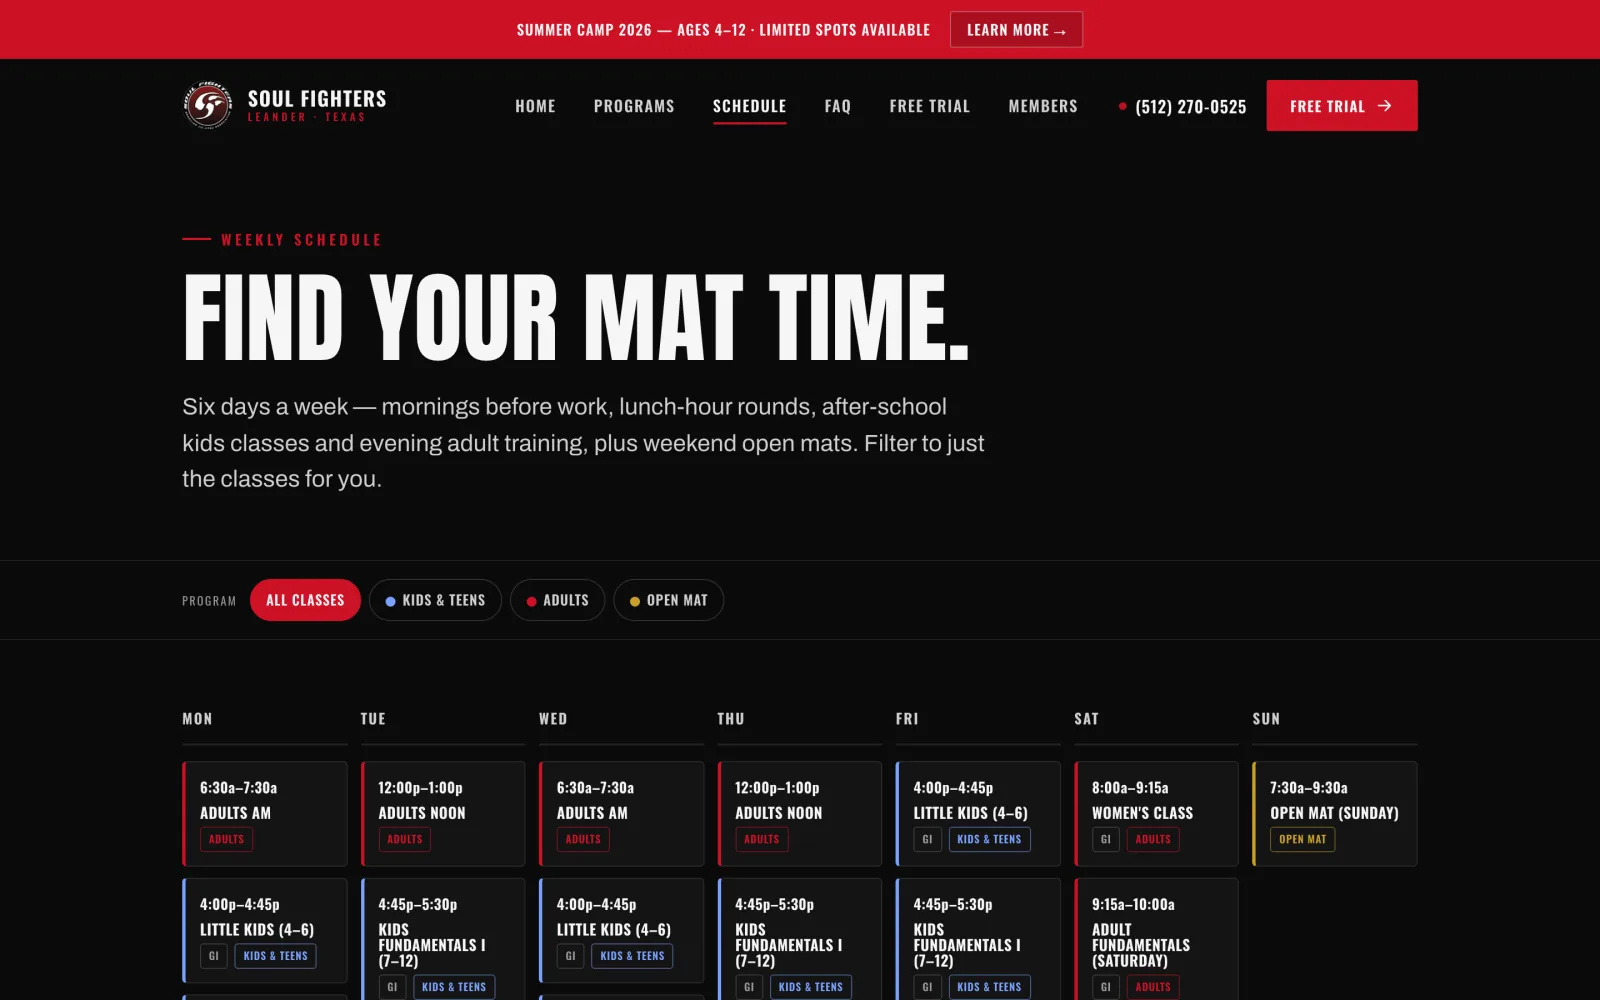Open the Members page
Image resolution: width=1600 pixels, height=1000 pixels.
[1043, 106]
